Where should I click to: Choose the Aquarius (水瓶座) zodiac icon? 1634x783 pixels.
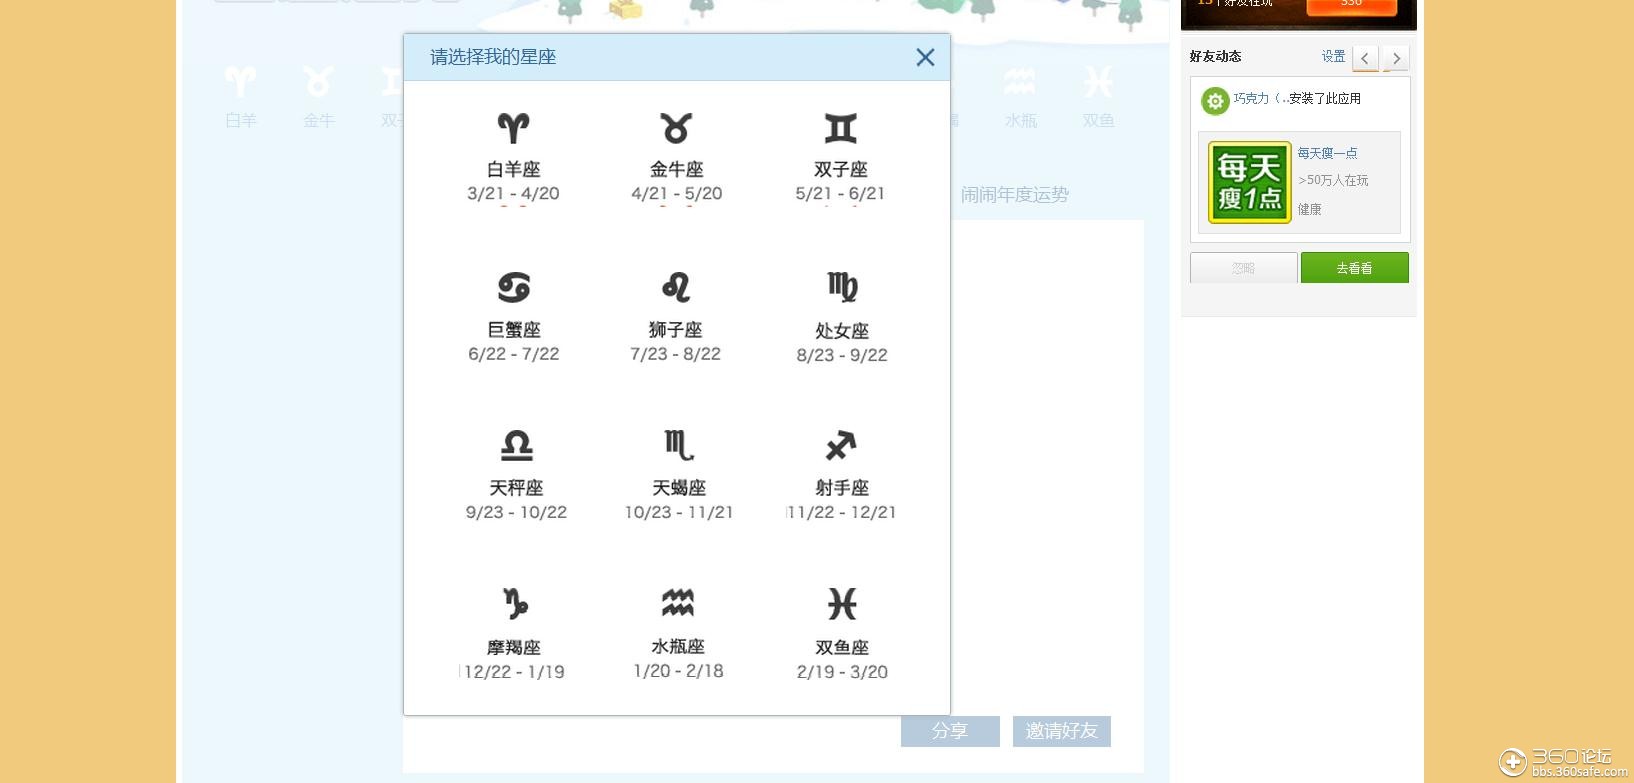coord(678,603)
